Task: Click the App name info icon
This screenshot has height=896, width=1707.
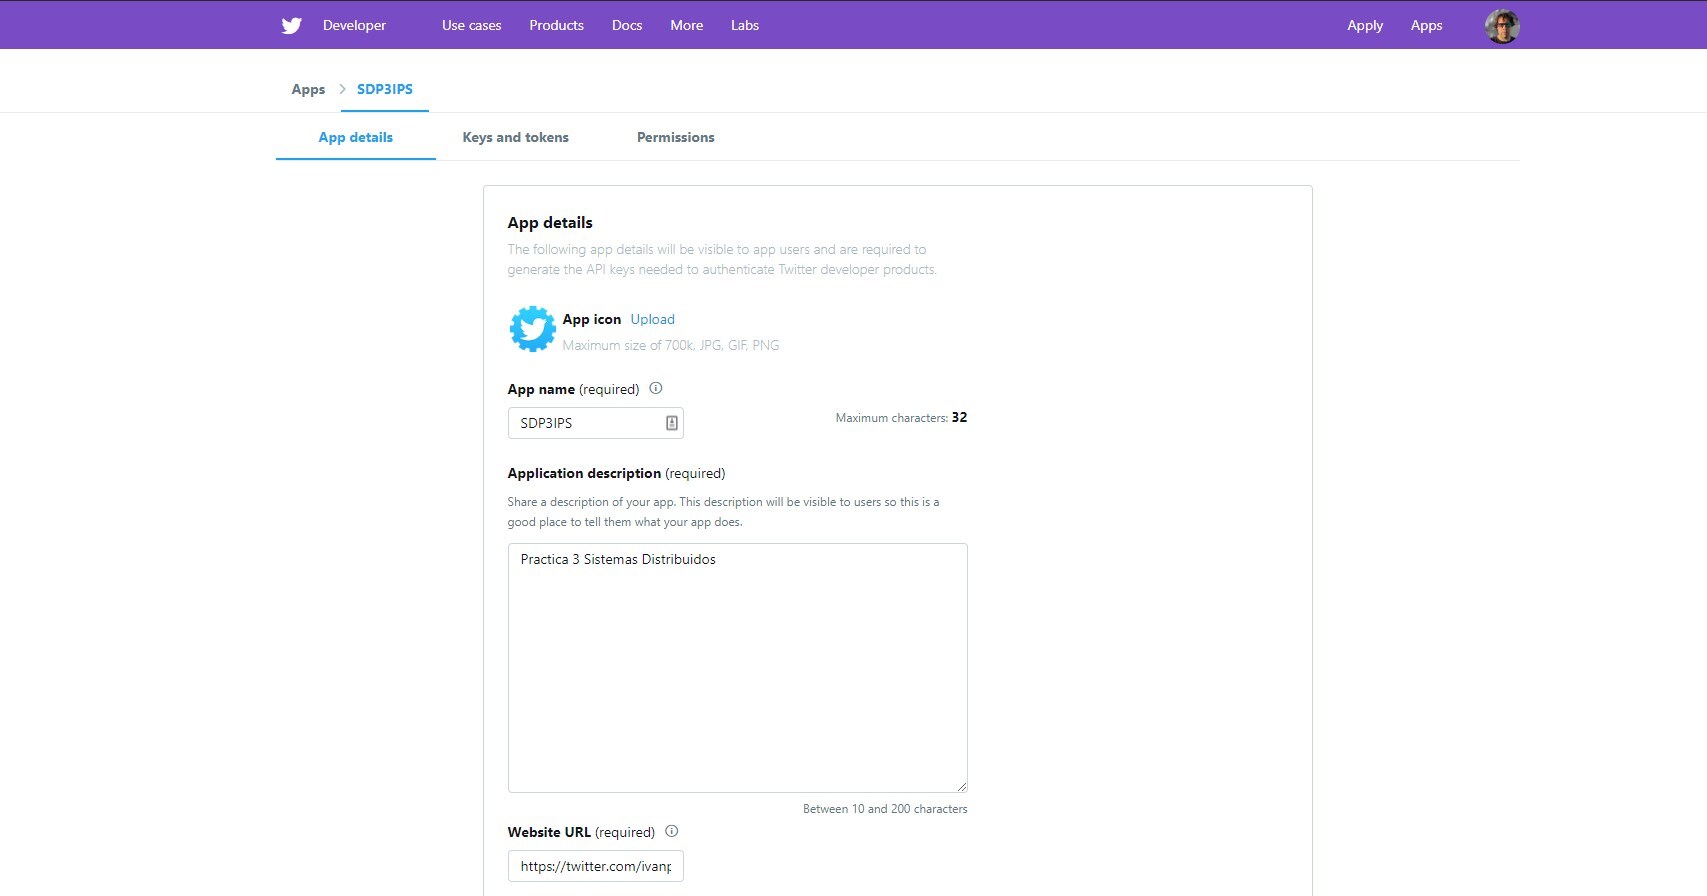Action: (x=656, y=388)
